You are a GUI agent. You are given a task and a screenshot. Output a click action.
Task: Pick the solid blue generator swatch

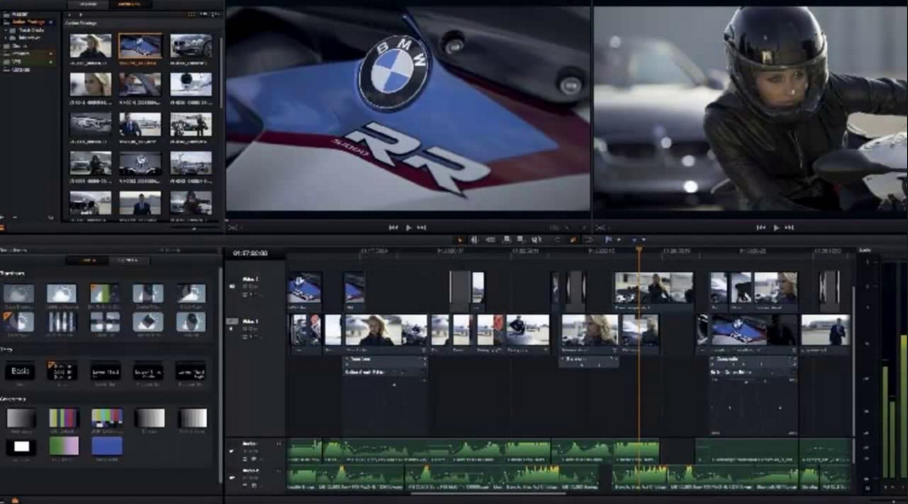tap(107, 446)
